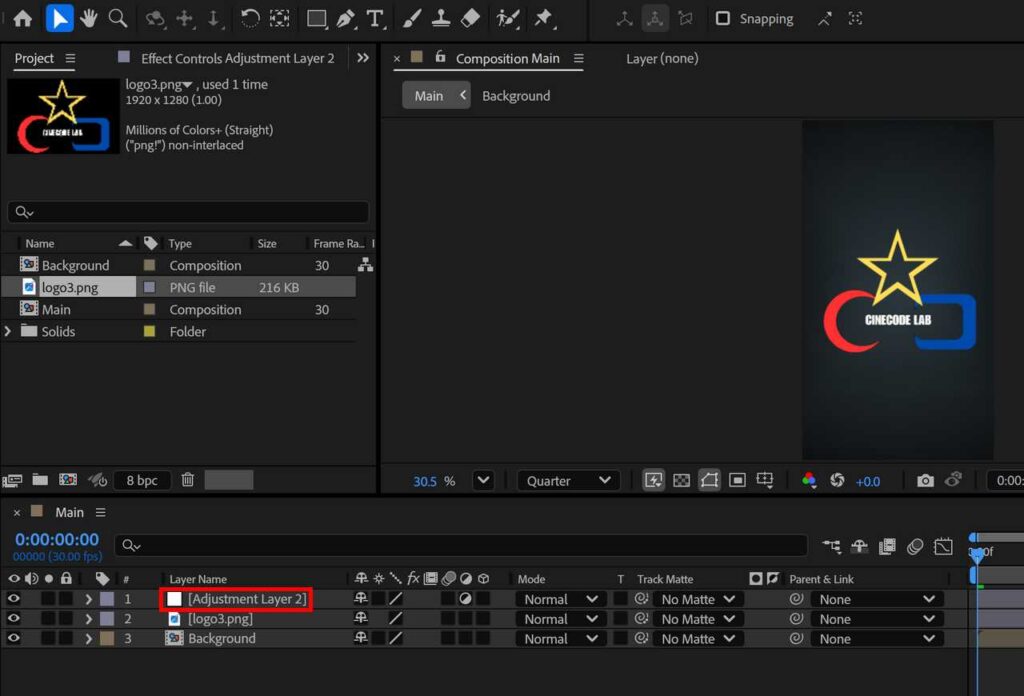1024x696 pixels.
Task: Open the channel and color management icon
Action: tap(809, 481)
